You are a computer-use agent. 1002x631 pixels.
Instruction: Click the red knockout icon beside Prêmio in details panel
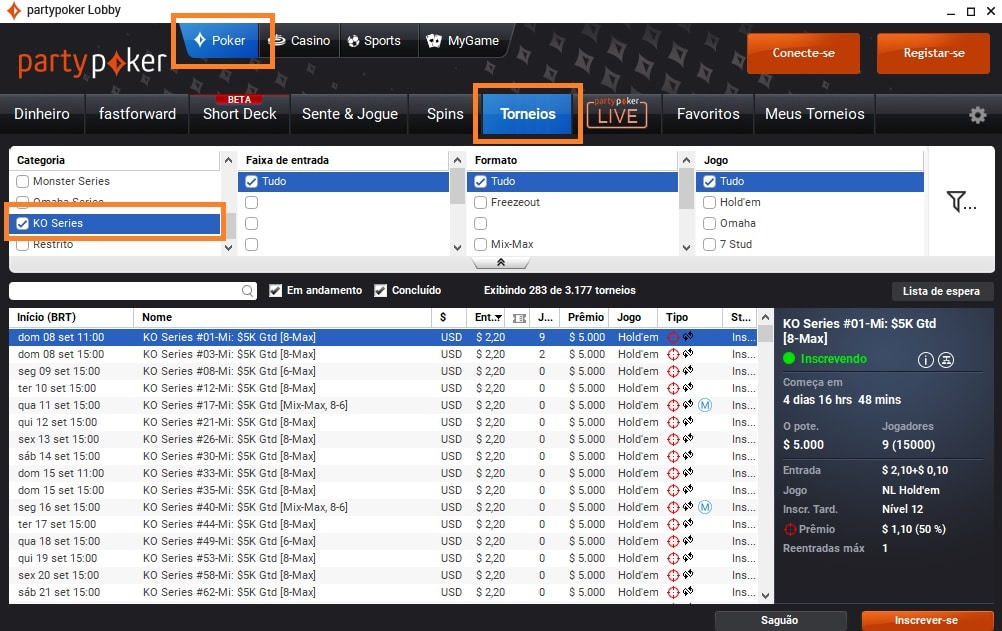pos(790,529)
